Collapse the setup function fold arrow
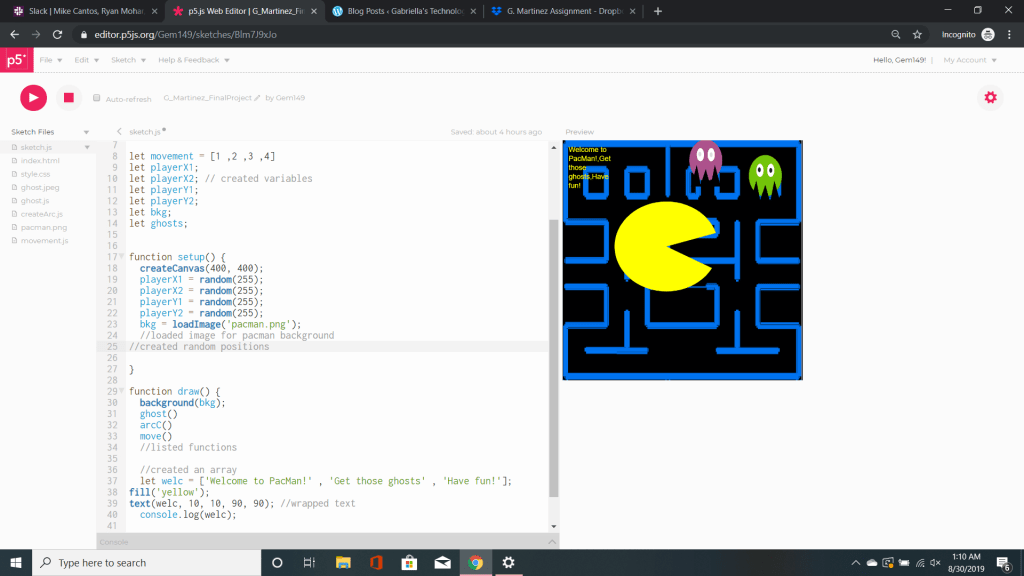Viewport: 1024px width, 576px height. (x=121, y=257)
